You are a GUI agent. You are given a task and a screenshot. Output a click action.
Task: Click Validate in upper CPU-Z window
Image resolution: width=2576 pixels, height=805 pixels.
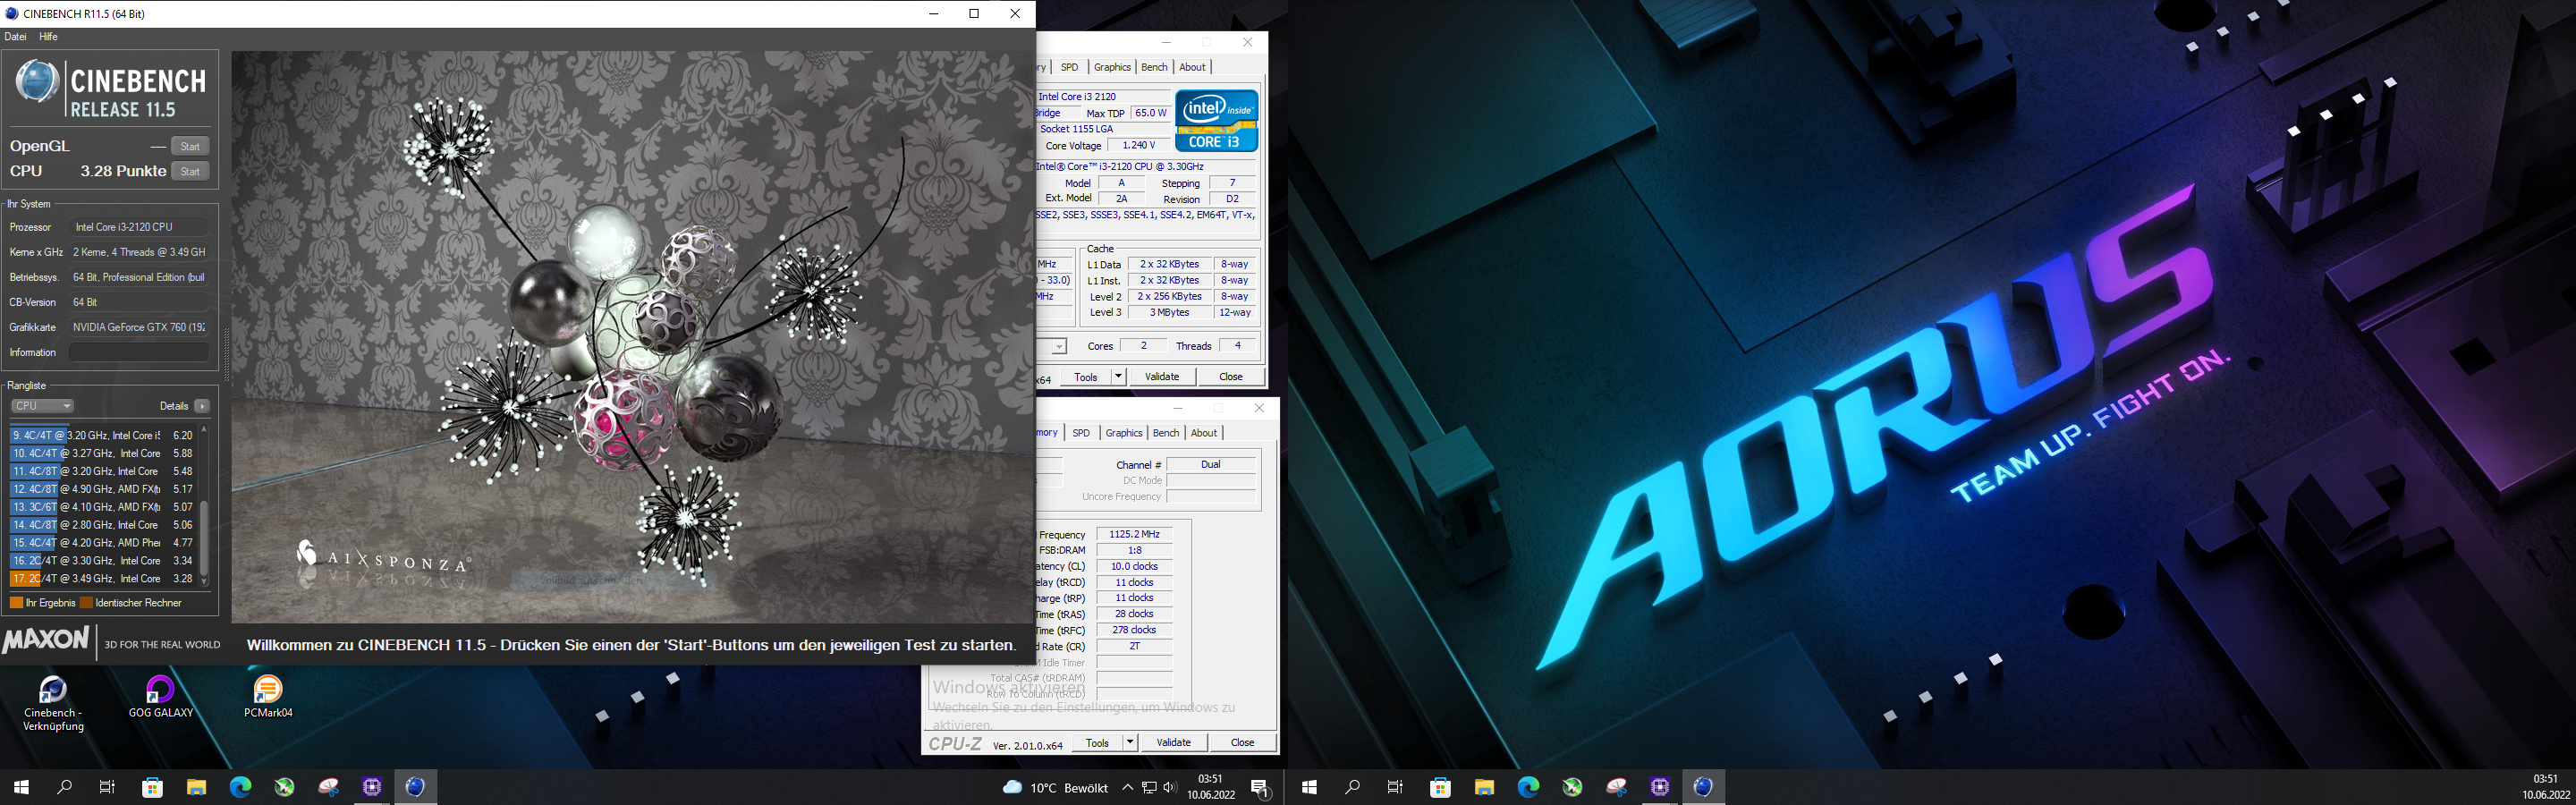[x=1161, y=377]
